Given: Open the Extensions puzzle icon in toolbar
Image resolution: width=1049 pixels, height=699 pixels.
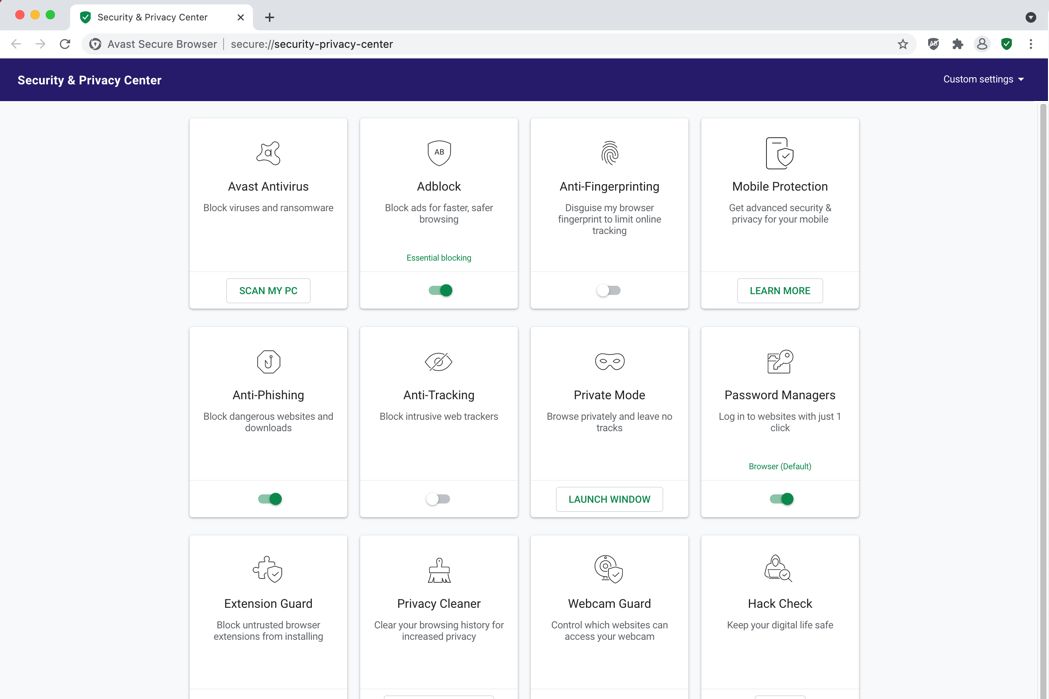Looking at the screenshot, I should point(957,44).
